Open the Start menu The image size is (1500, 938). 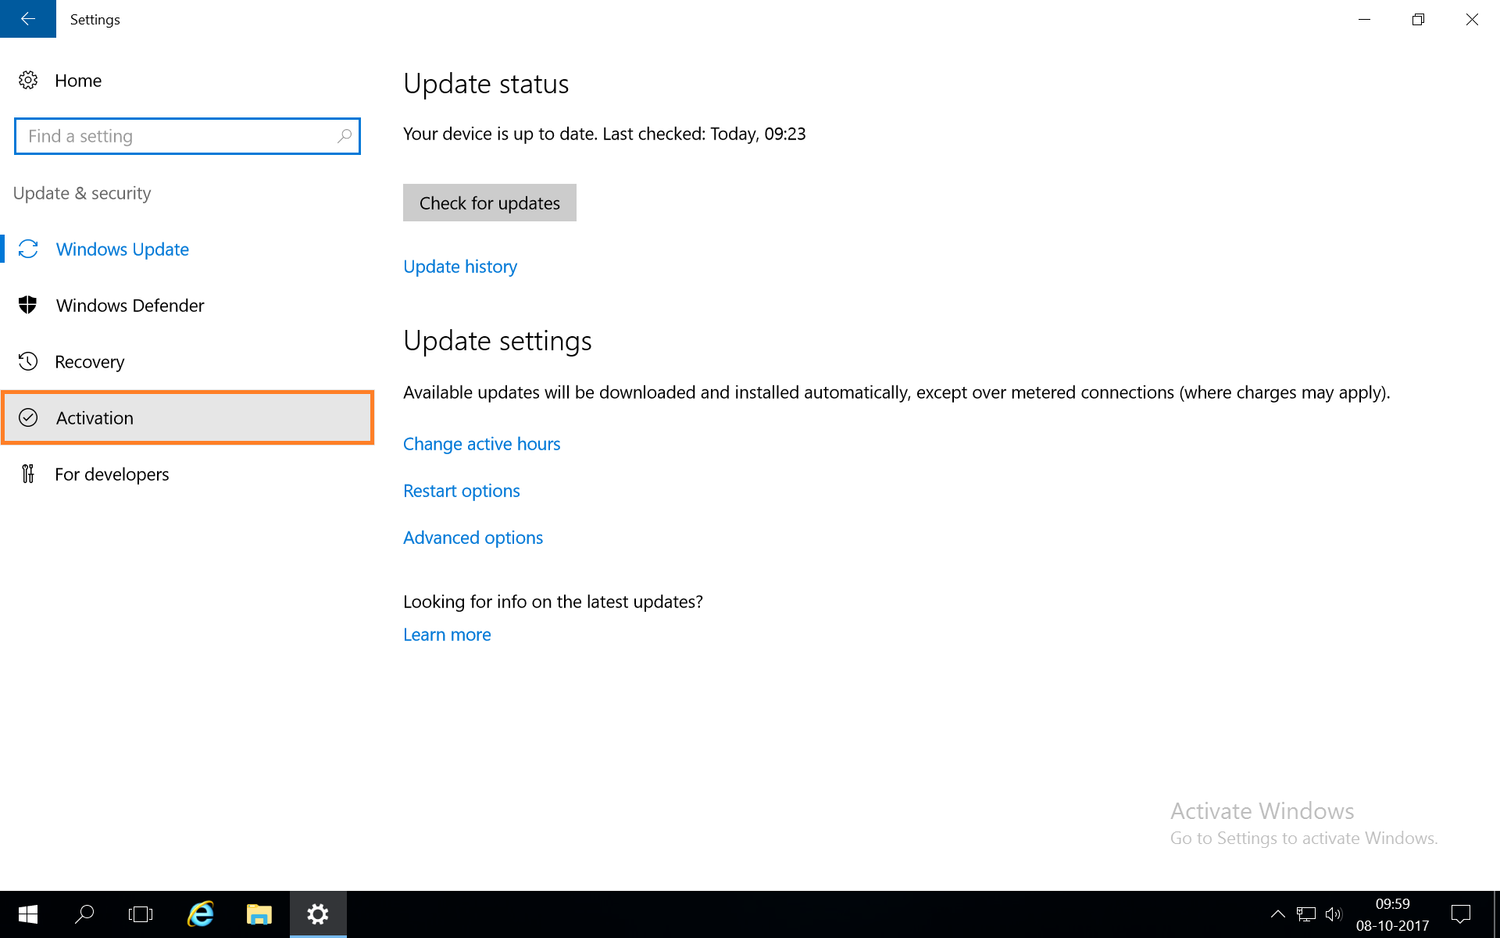(27, 914)
